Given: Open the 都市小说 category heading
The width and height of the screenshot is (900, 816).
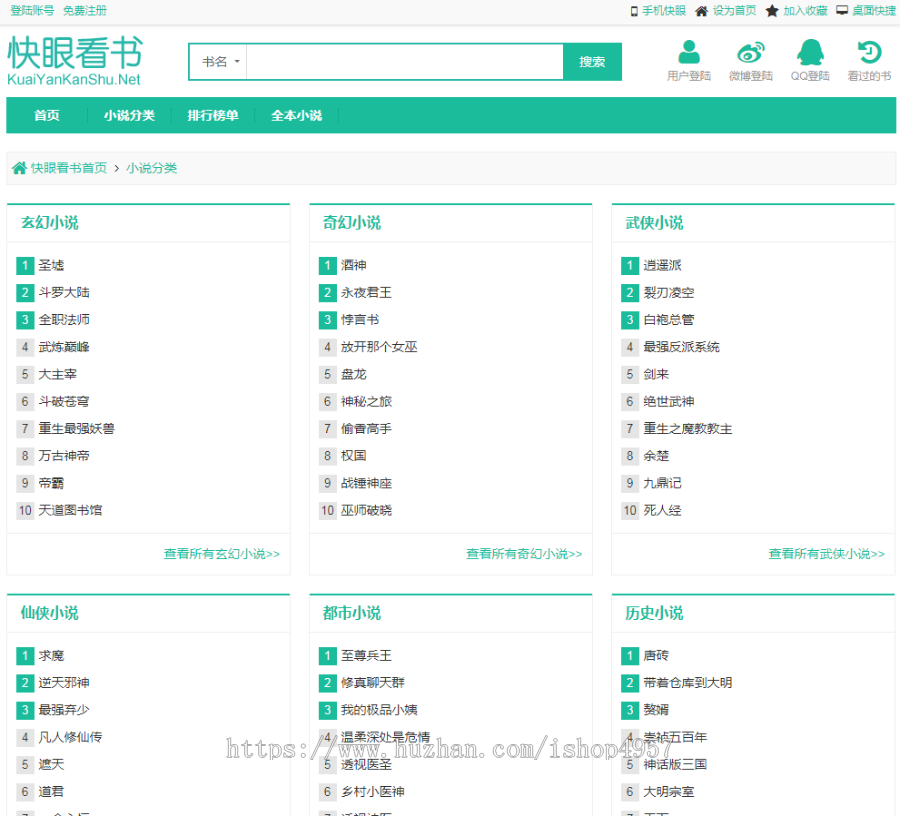Looking at the screenshot, I should [x=352, y=613].
